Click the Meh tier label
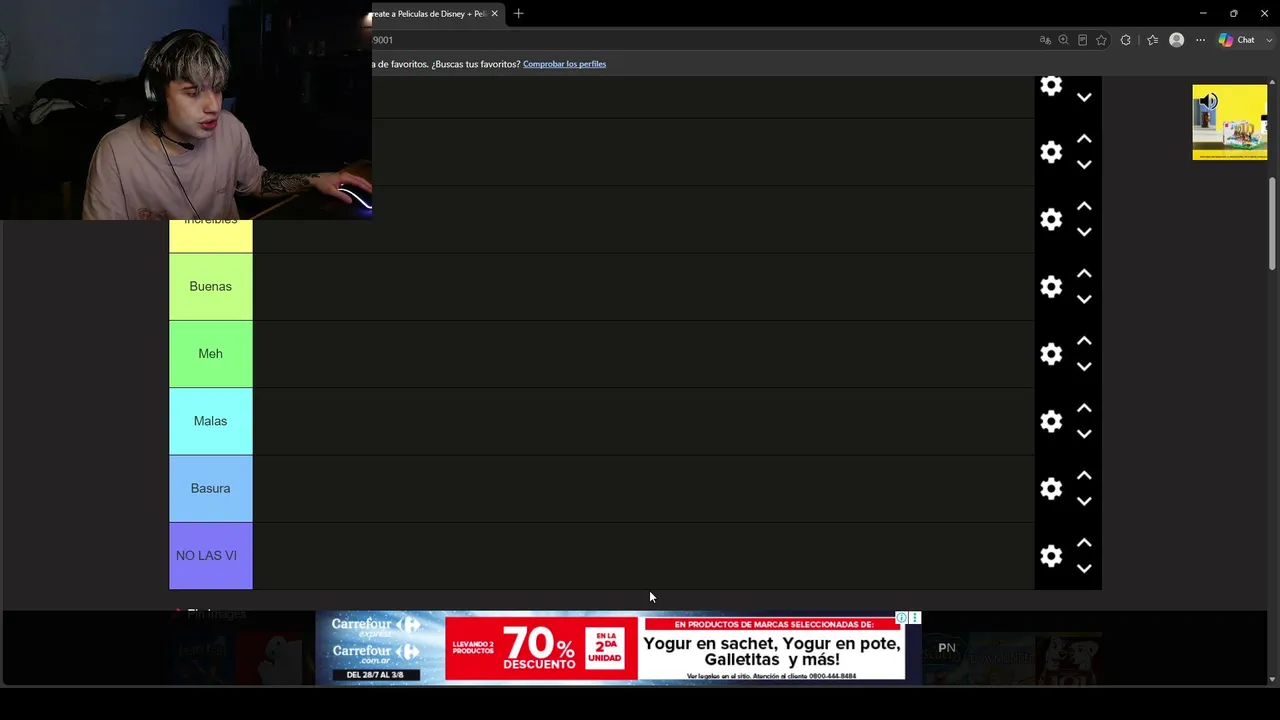The height and width of the screenshot is (720, 1280). 210,354
